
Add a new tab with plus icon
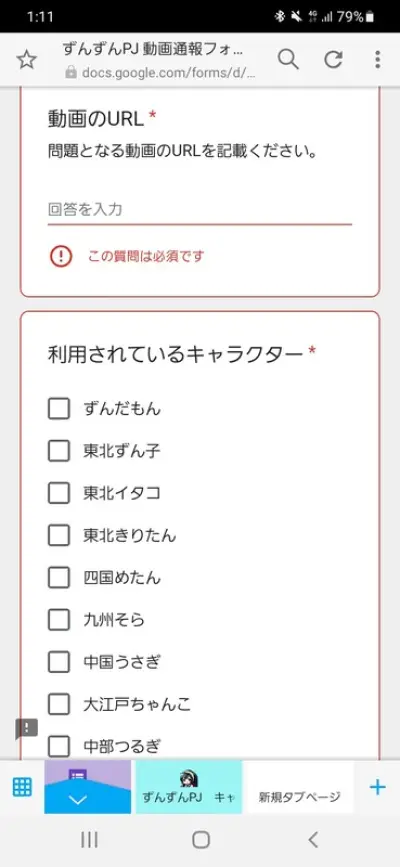tap(377, 786)
